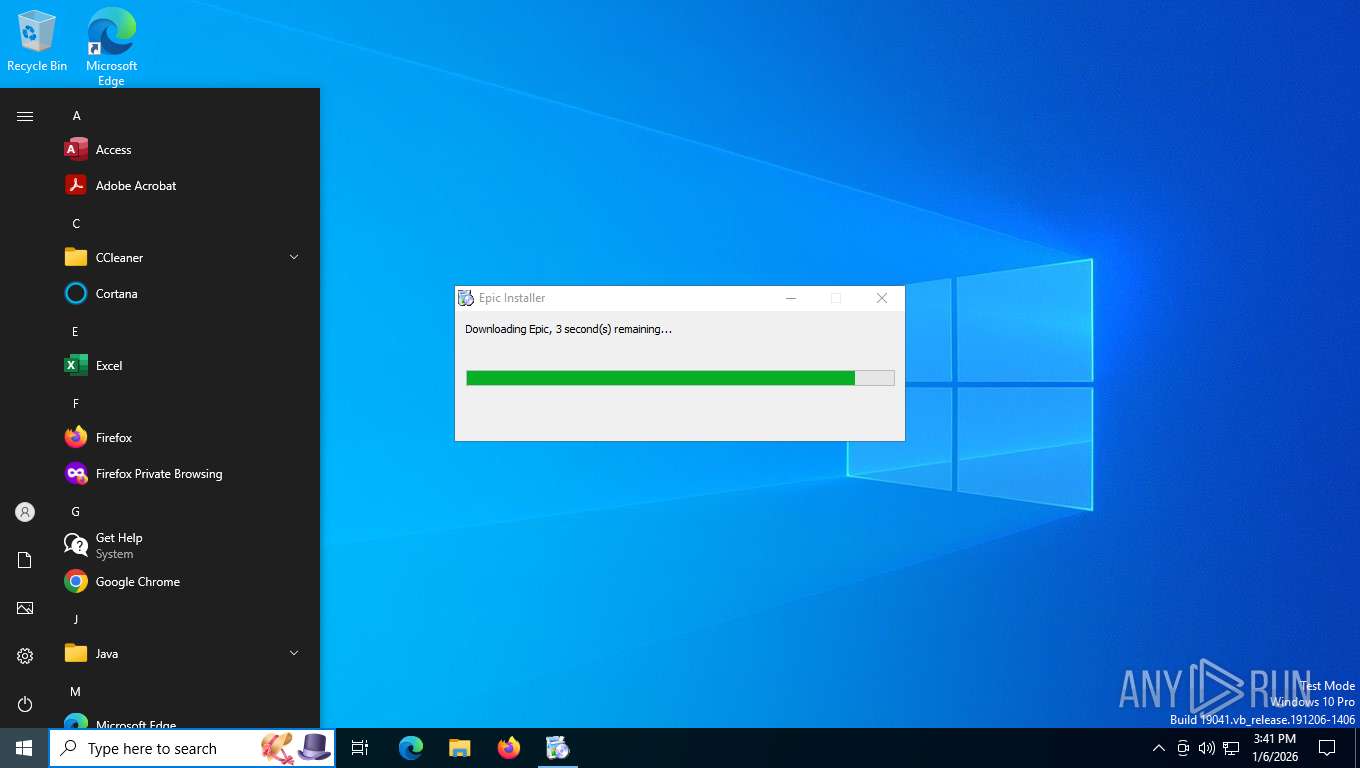Open Firefox from taskbar
The width and height of the screenshot is (1360, 768).
509,748
